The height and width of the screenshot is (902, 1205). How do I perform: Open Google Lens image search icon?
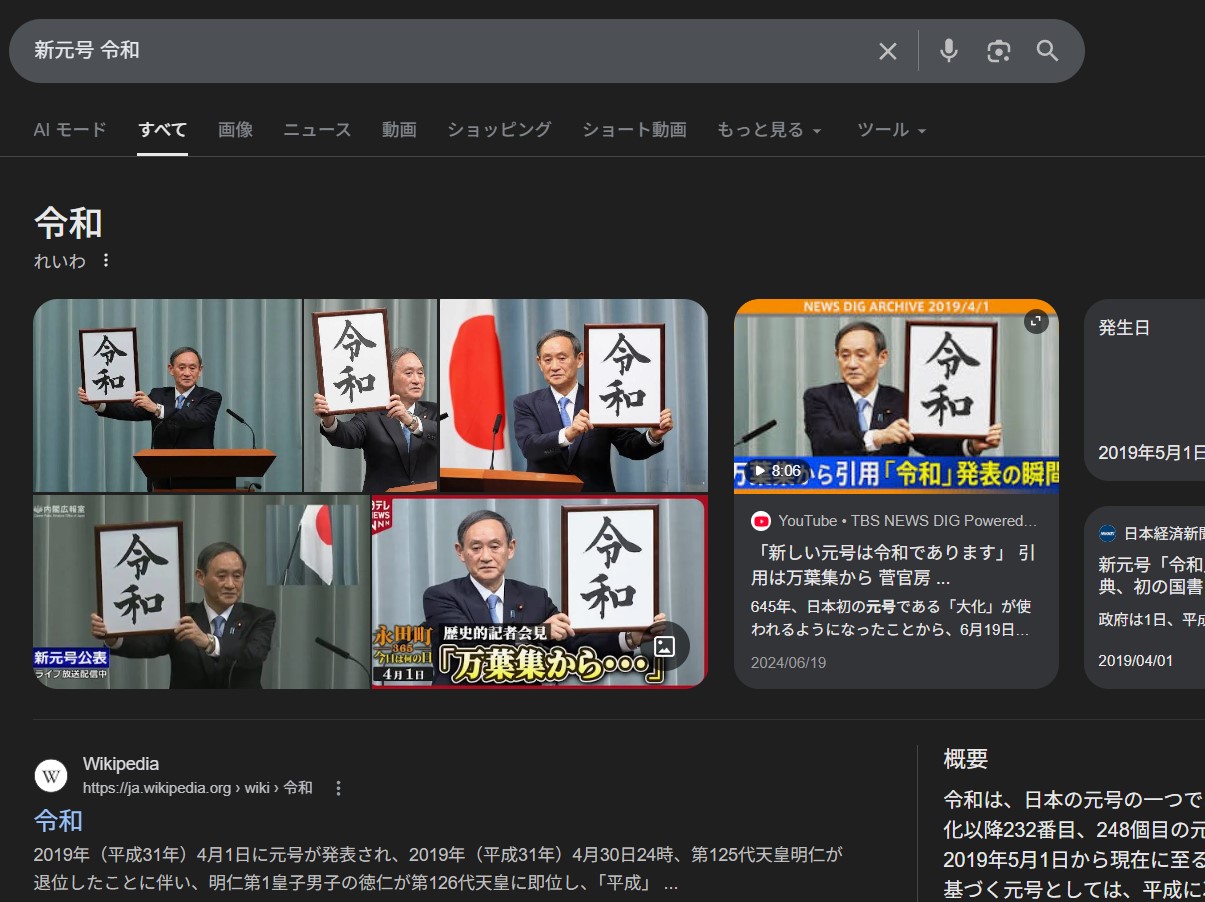[x=998, y=51]
